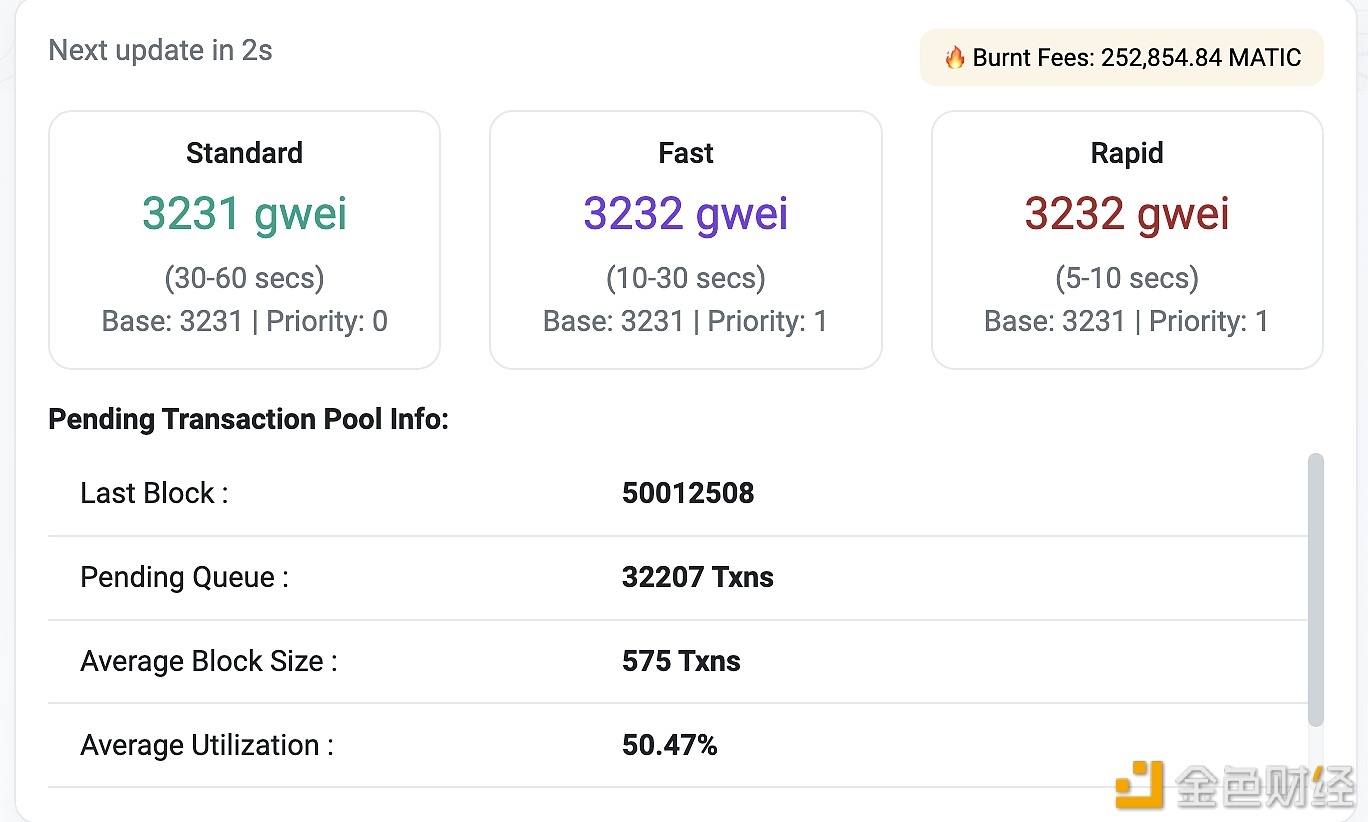Click the Rapid gas price card title
This screenshot has width=1368, height=822.
[1127, 153]
